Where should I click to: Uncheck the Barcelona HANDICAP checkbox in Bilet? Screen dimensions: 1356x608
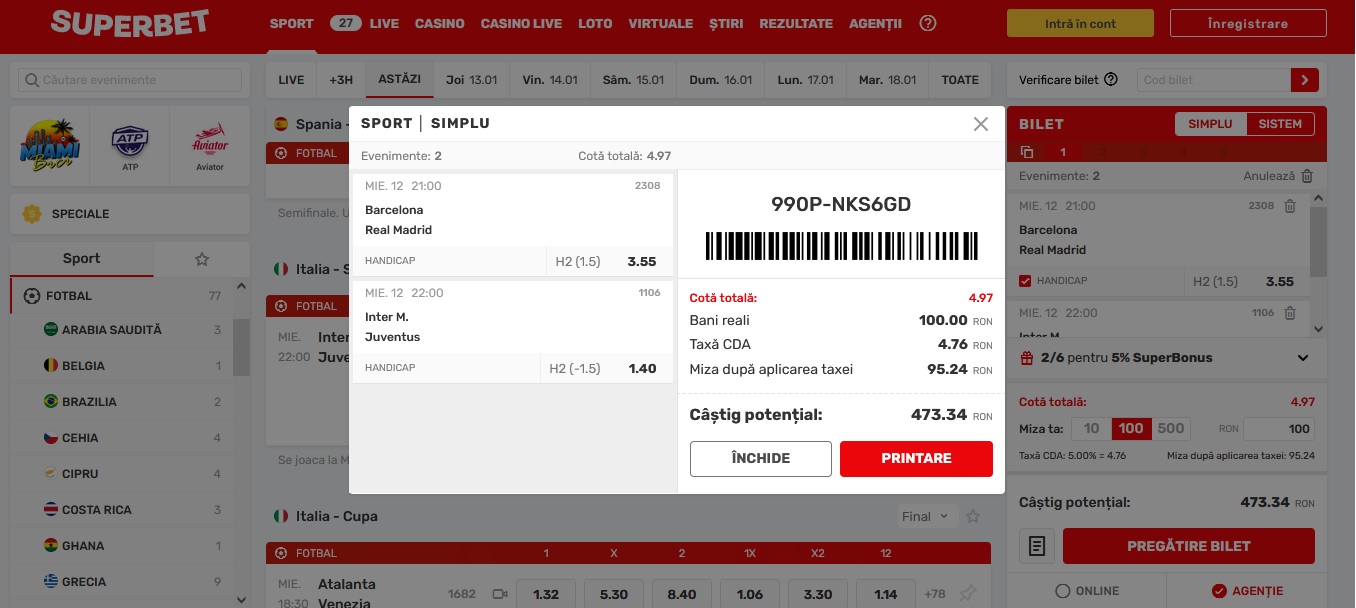(x=1025, y=281)
